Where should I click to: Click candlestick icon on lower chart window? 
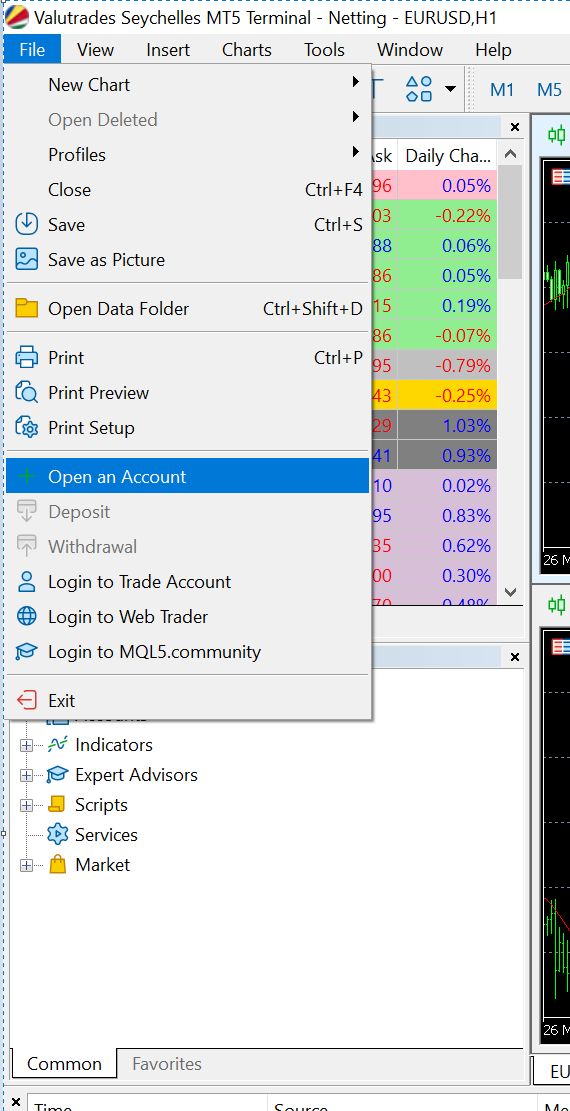pos(557,604)
